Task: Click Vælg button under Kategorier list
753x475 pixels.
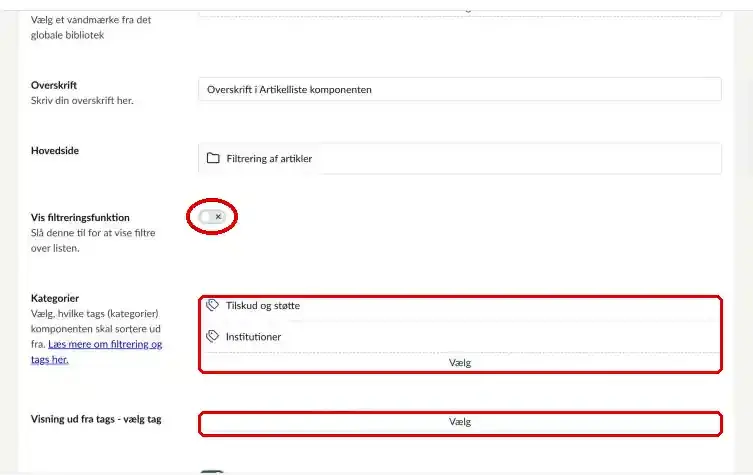Action: click(x=460, y=363)
